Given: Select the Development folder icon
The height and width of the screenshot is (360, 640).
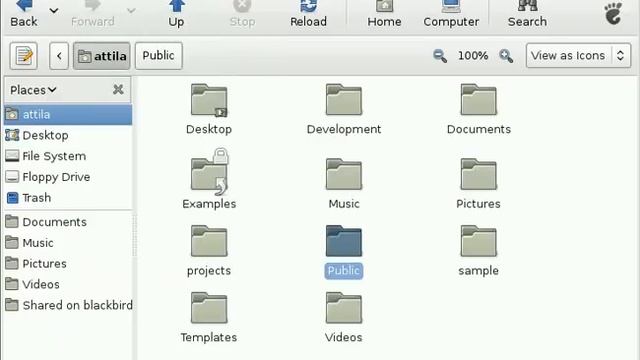Looking at the screenshot, I should coord(344,100).
